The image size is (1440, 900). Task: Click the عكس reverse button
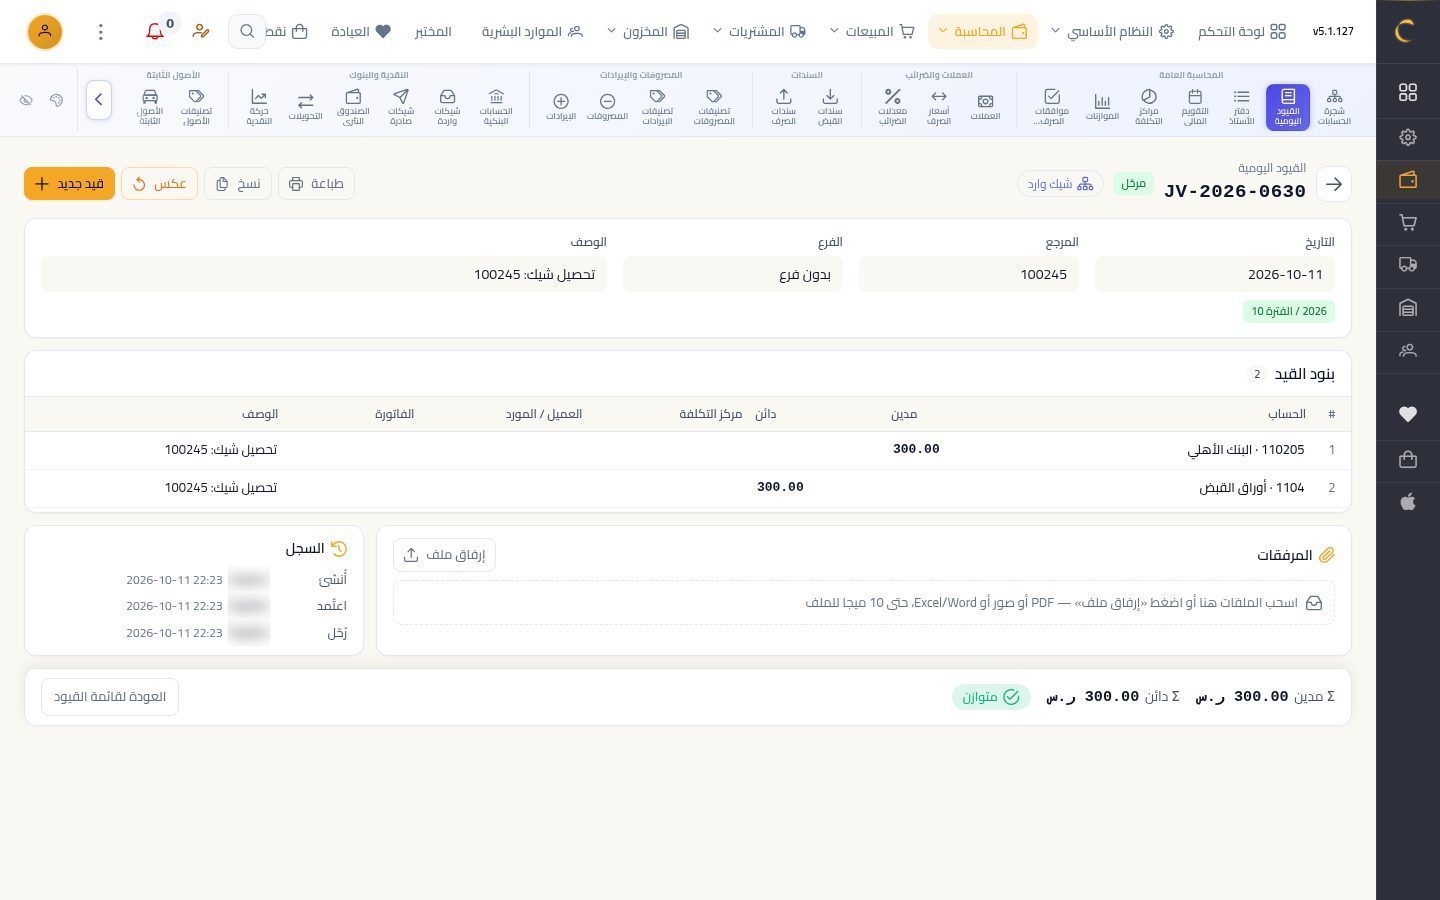click(159, 184)
